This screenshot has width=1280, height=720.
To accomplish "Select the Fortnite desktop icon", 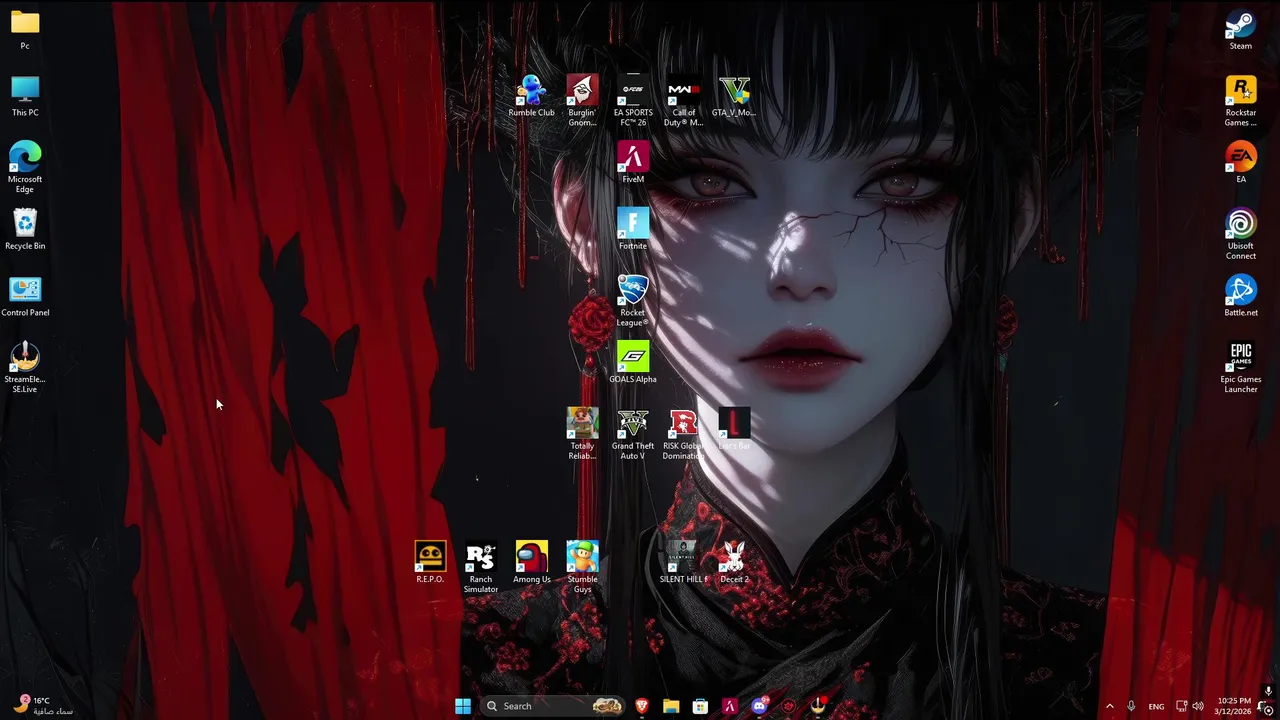I will [x=633, y=230].
